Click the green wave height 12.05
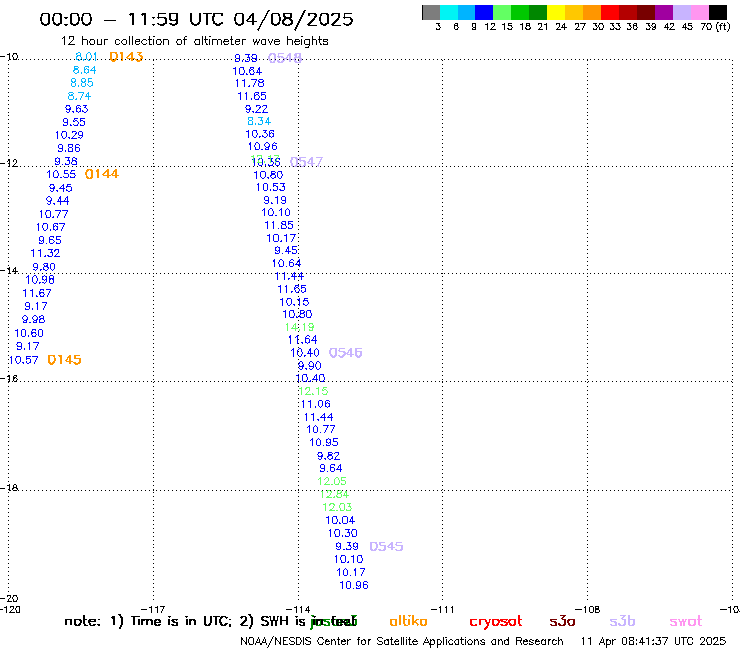 click(332, 481)
